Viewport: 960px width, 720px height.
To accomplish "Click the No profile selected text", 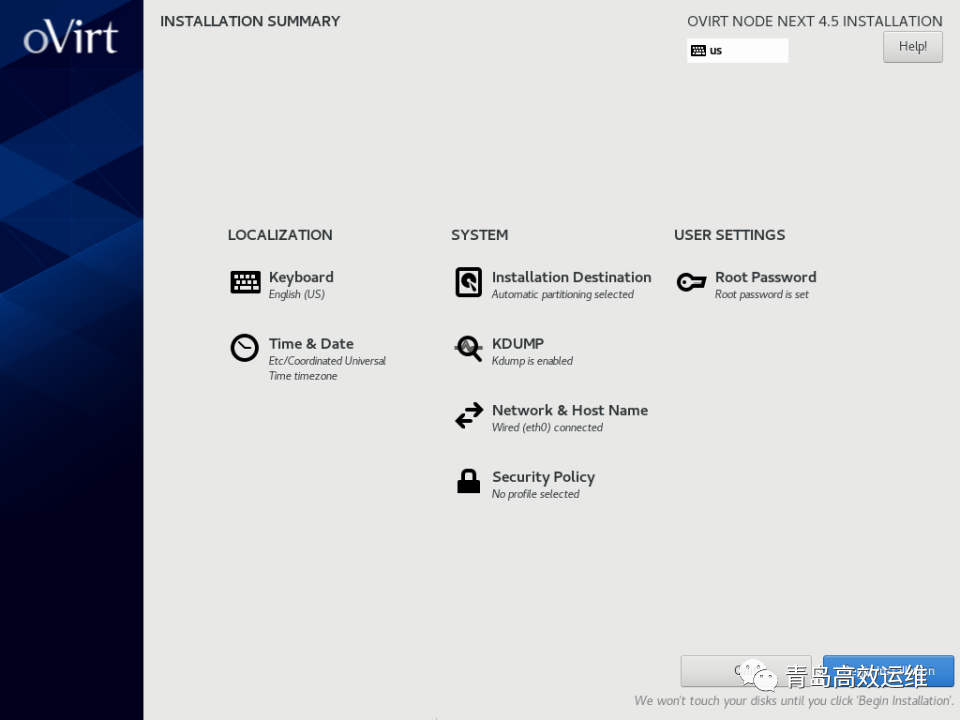I will [x=536, y=494].
